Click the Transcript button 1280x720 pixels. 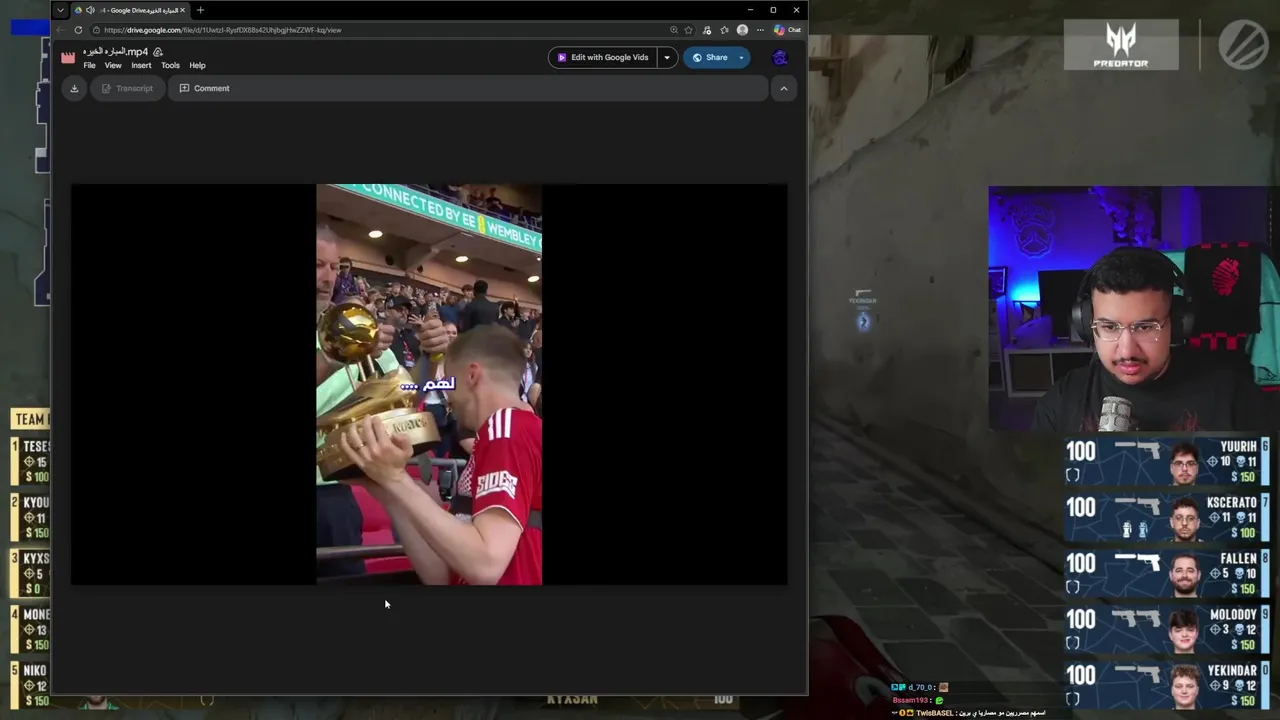coord(127,88)
